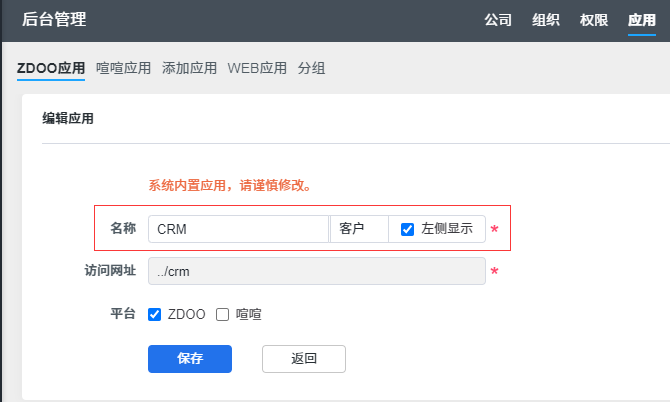Open the 公司 menu in top navigation
670x402 pixels.
click(498, 20)
